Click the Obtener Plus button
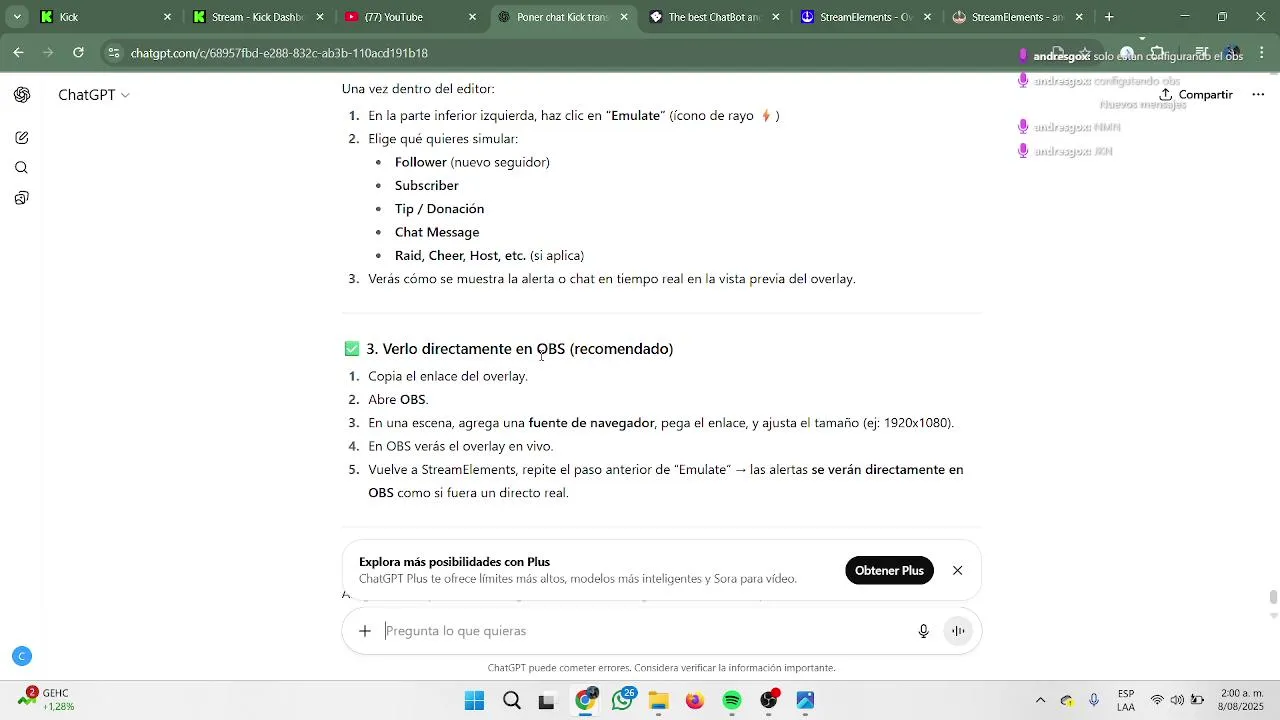 click(x=889, y=571)
